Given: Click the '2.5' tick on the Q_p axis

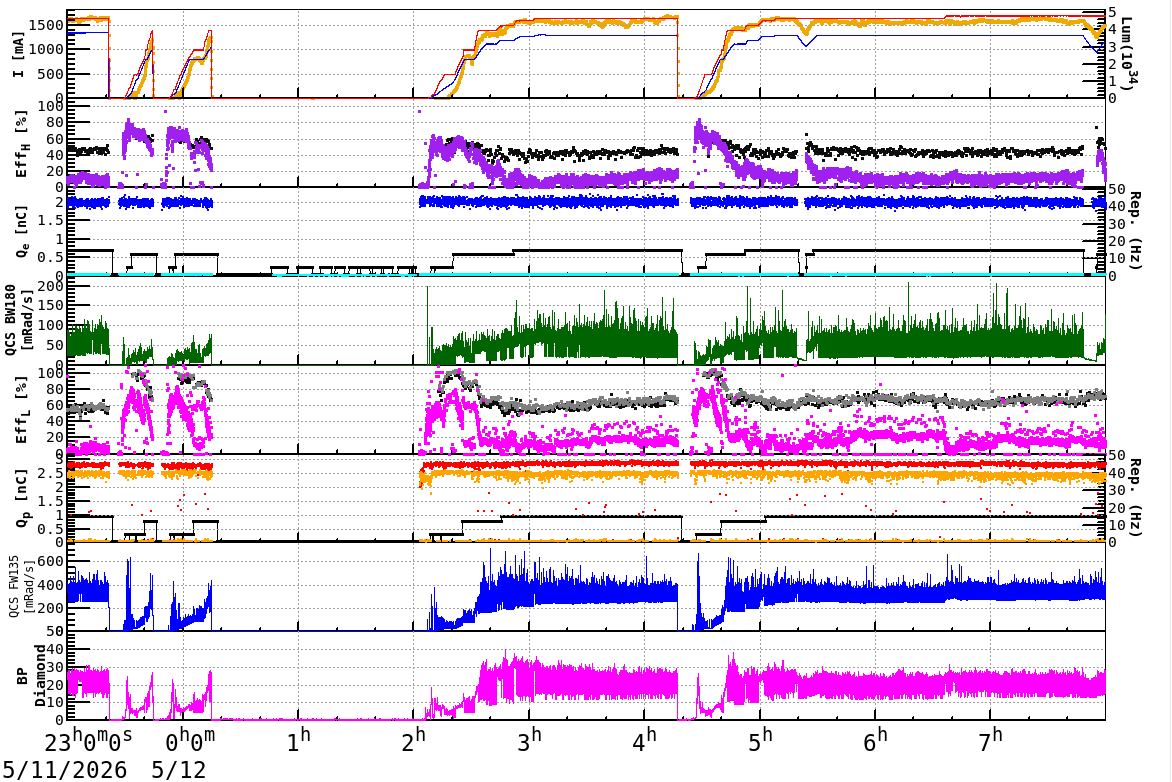Looking at the screenshot, I should [51, 474].
